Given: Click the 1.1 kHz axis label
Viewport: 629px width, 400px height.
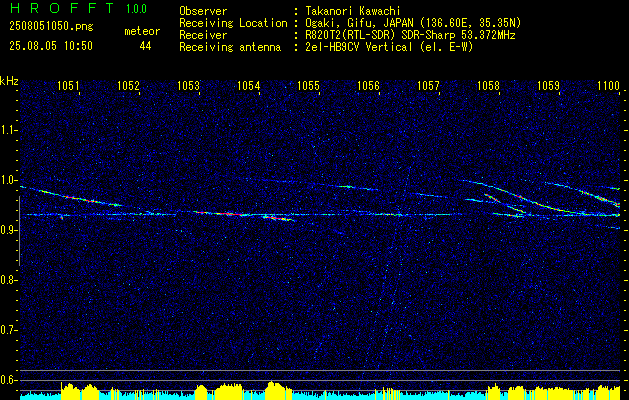Looking at the screenshot, I should 8,130.
